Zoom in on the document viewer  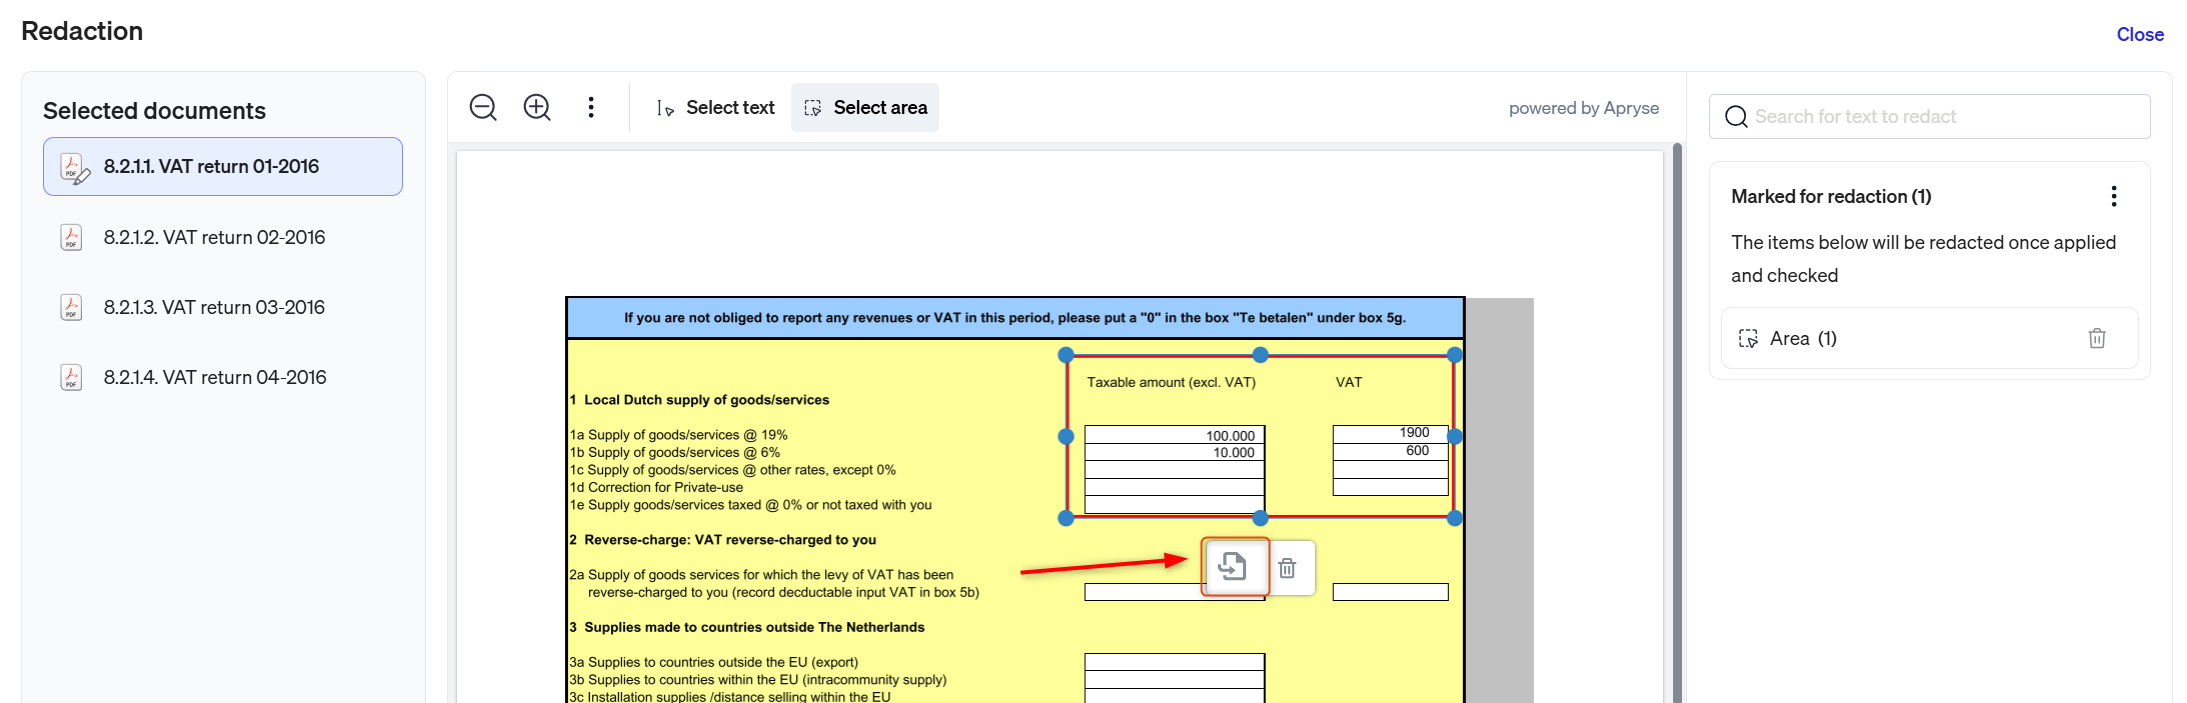(x=537, y=107)
